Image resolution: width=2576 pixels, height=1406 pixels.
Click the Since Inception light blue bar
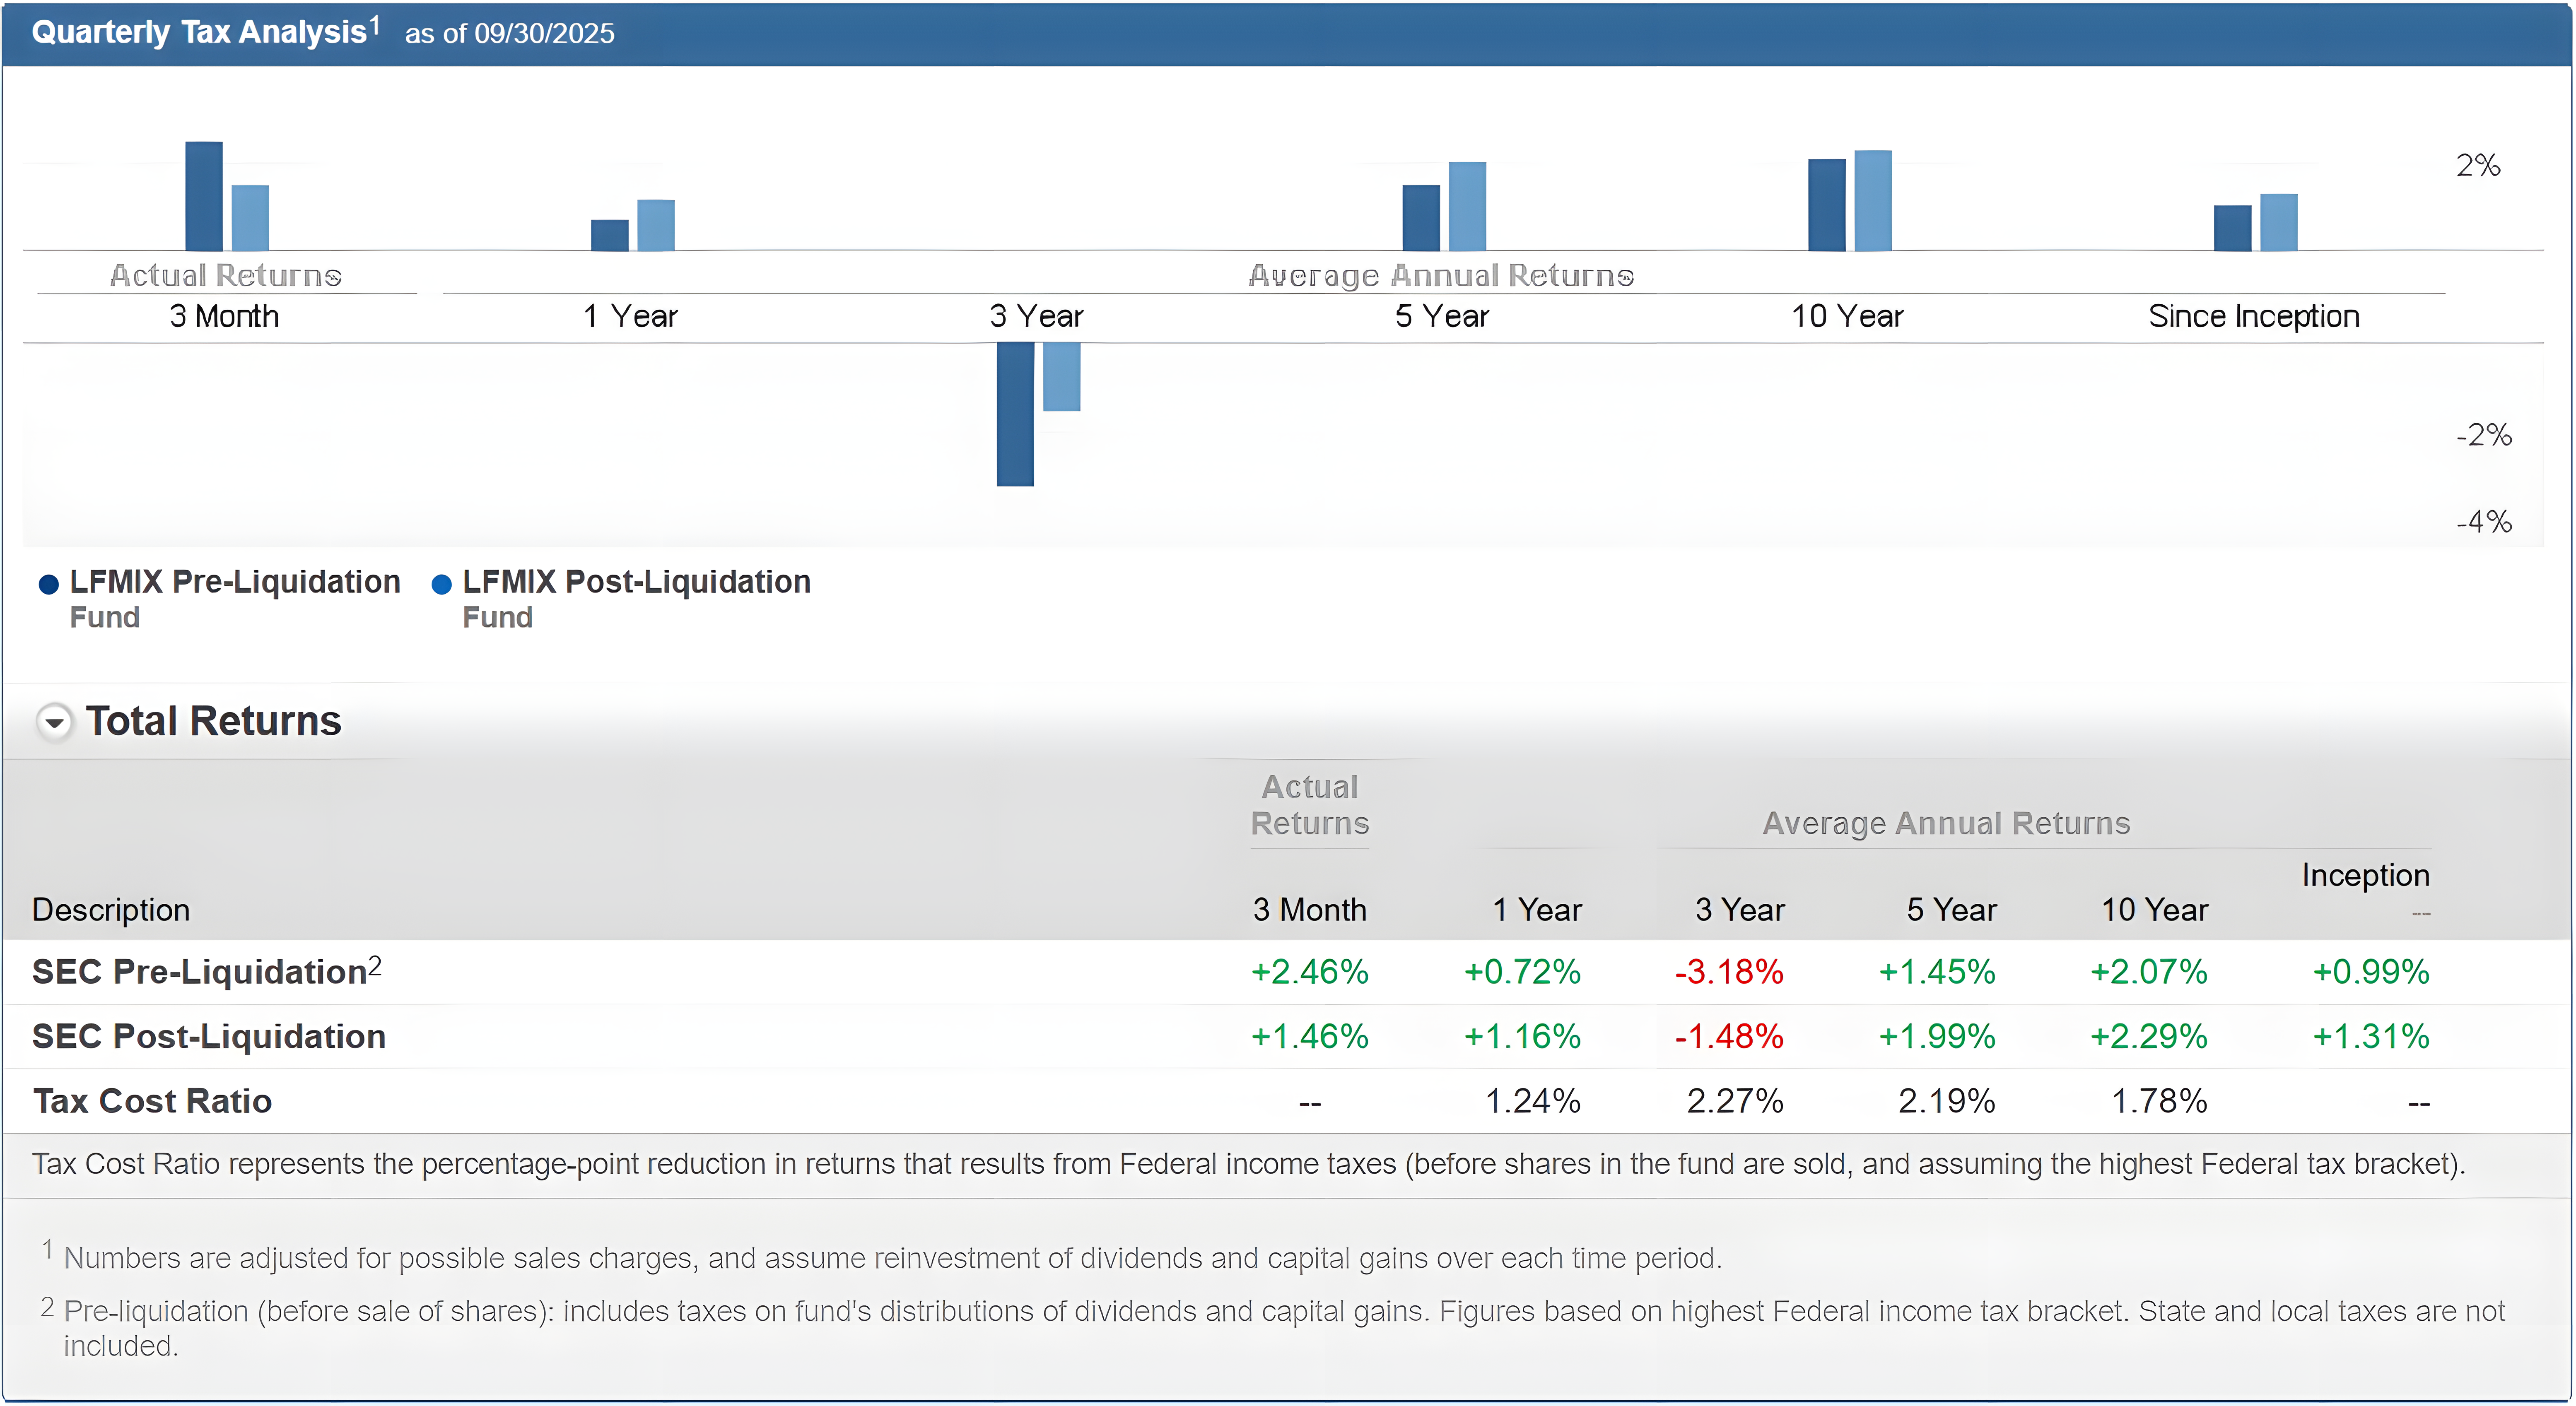point(2279,222)
